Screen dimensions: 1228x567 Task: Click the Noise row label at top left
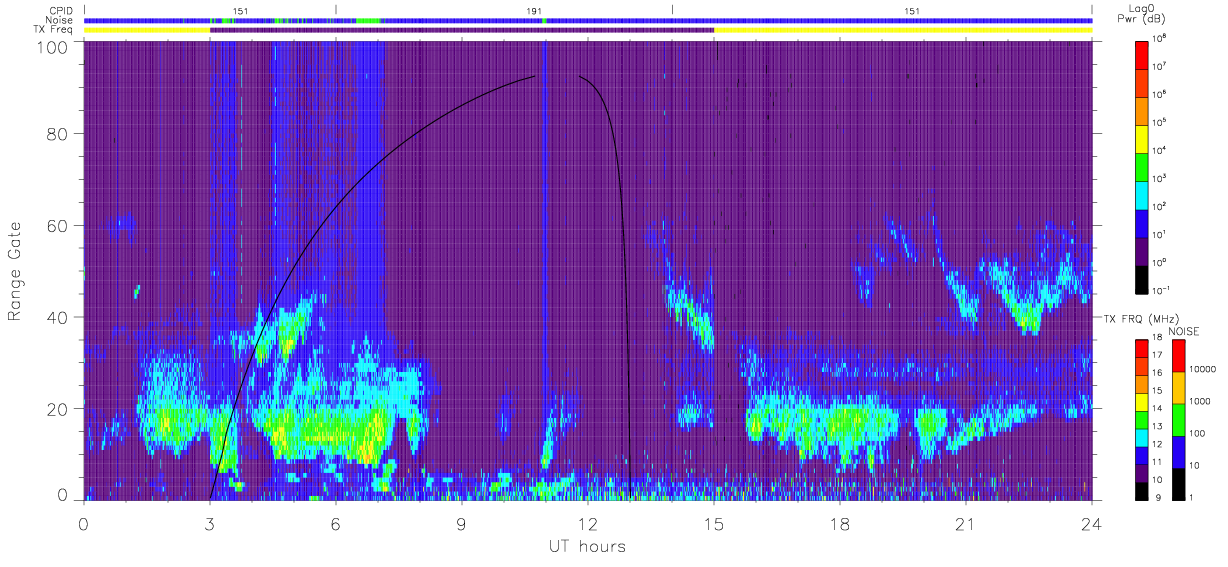(60, 20)
